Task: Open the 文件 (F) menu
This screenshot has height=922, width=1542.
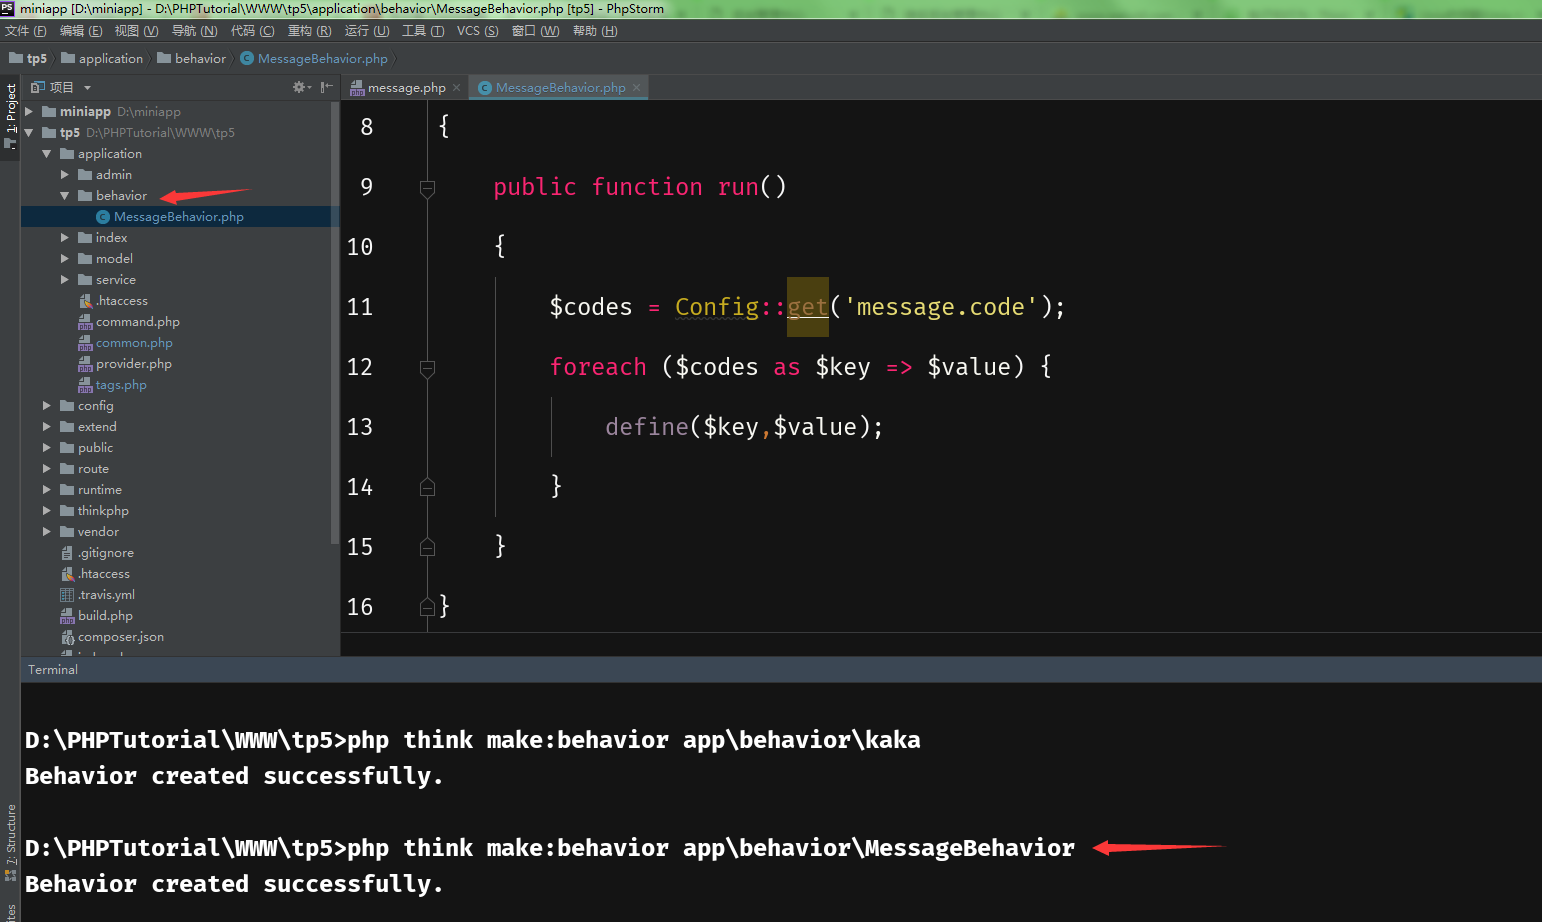Action: (26, 31)
